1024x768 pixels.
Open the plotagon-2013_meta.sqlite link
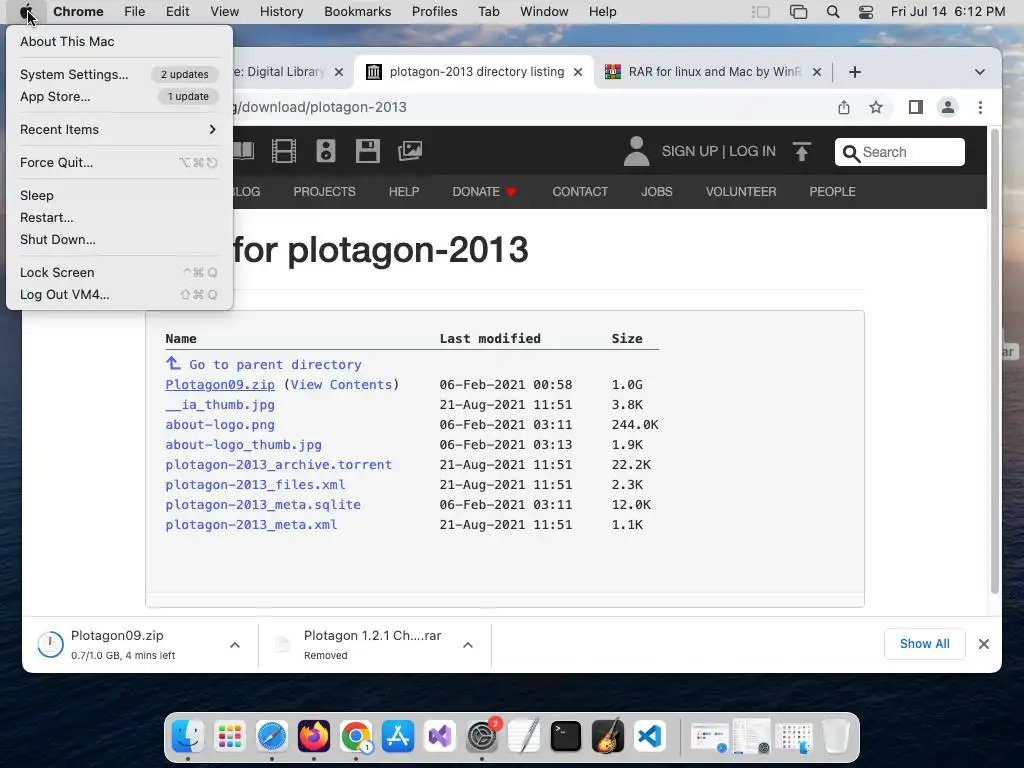263,505
